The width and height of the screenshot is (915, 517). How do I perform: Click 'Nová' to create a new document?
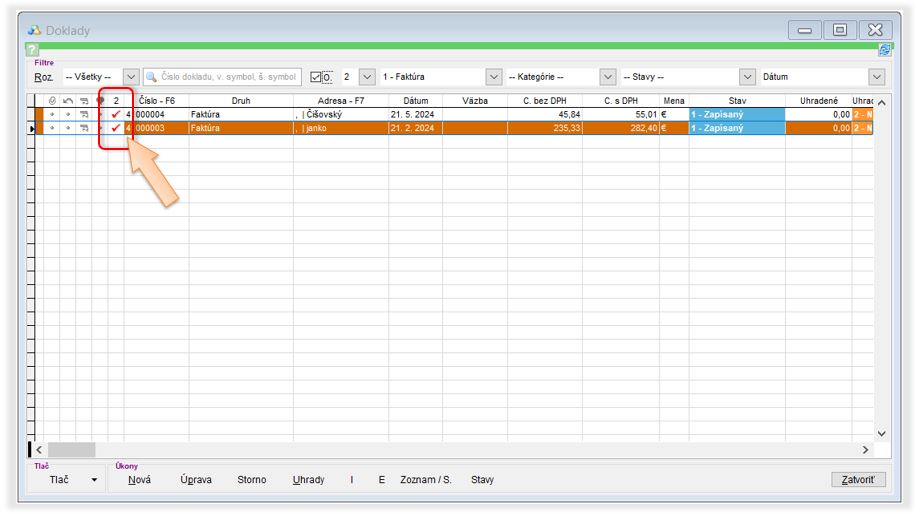point(140,480)
